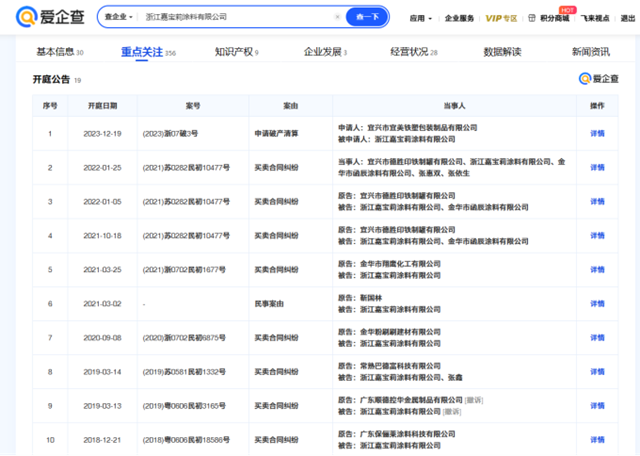Open the 查企业 search type dropdown
Screen dimensions: 640x456
(x=119, y=17)
